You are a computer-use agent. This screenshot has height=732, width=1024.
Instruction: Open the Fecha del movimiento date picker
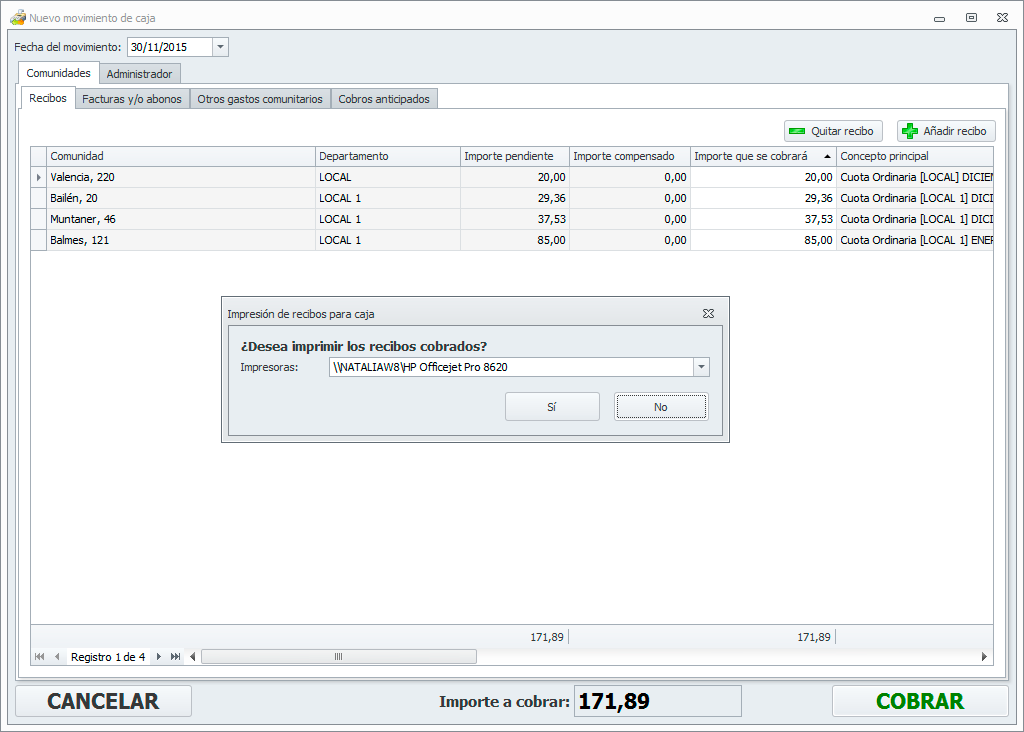point(220,47)
